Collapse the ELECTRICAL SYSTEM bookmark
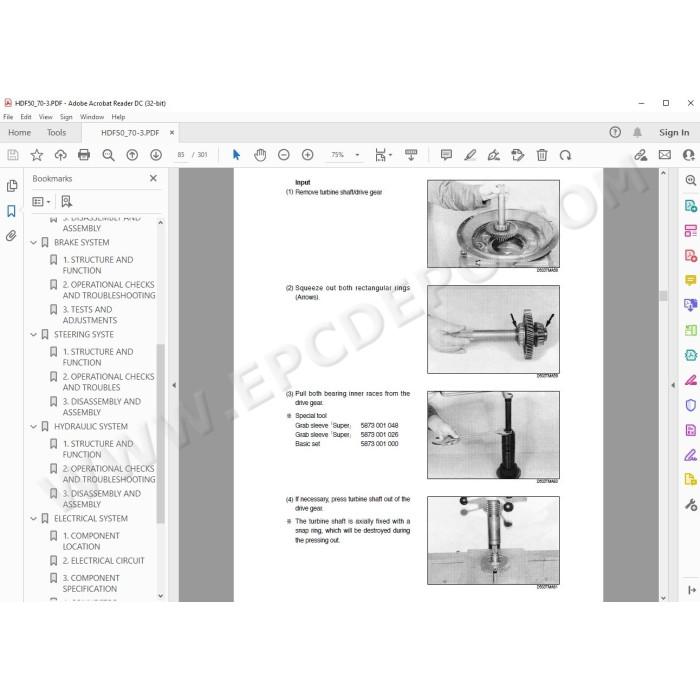Viewport: 700px width, 700px height. point(33,518)
